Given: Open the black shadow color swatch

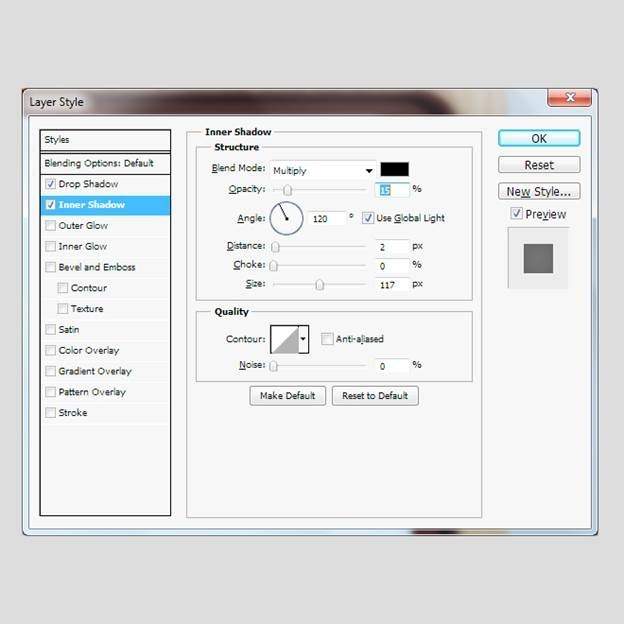Looking at the screenshot, I should click(394, 170).
